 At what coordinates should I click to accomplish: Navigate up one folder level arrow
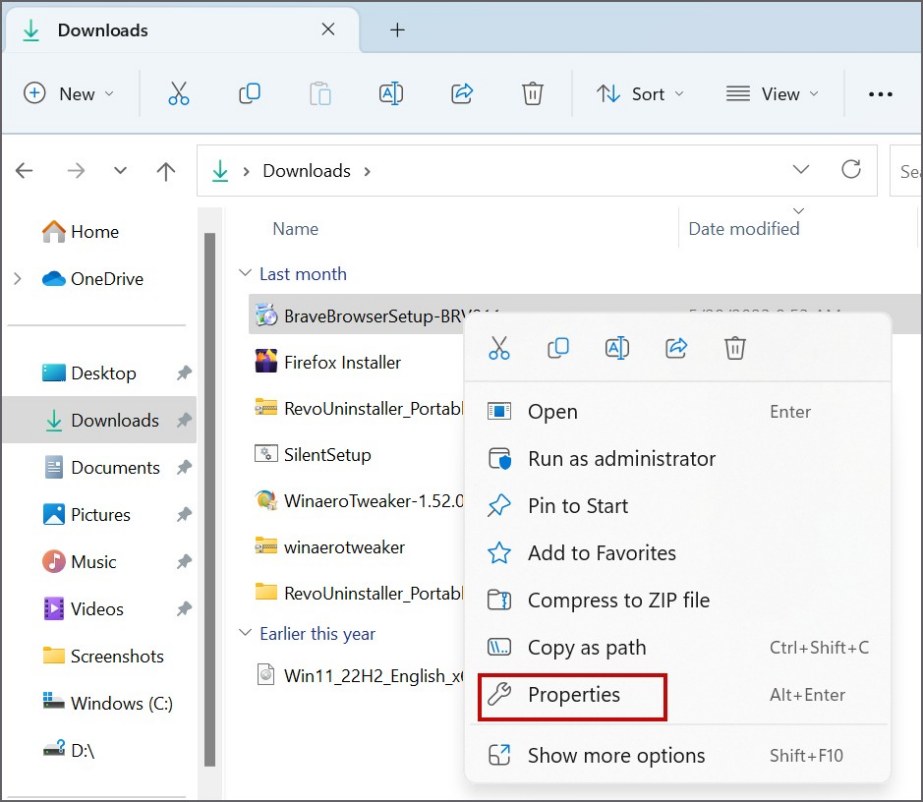(x=166, y=171)
